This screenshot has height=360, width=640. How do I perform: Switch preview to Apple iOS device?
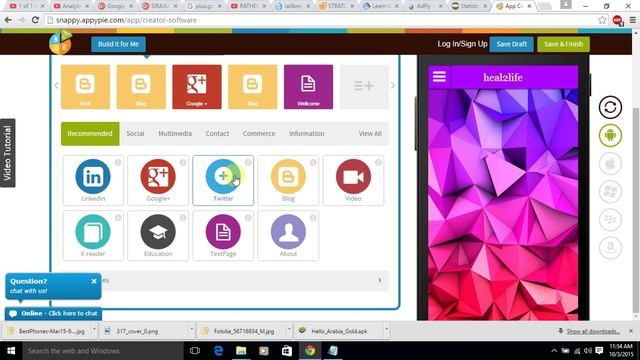610,163
